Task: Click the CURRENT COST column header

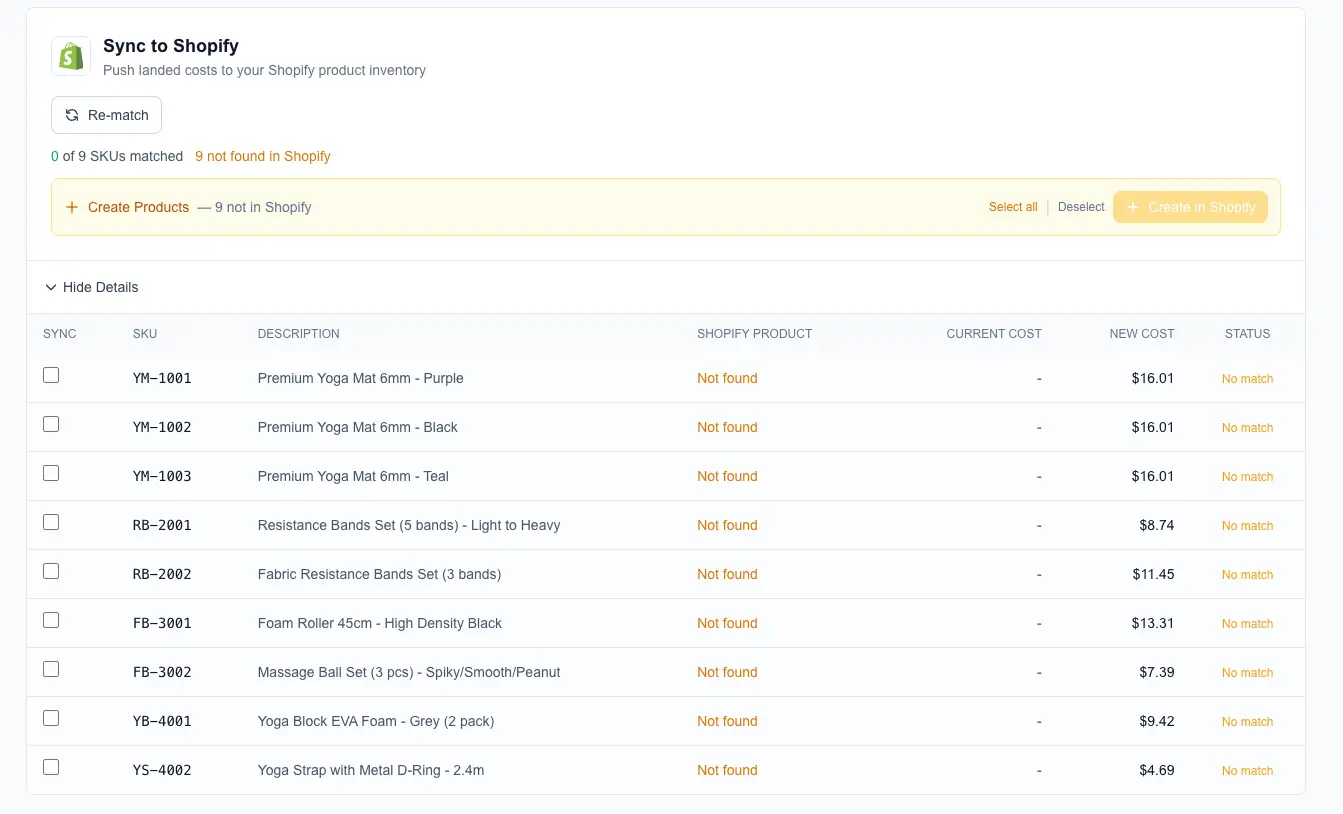Action: (x=994, y=334)
